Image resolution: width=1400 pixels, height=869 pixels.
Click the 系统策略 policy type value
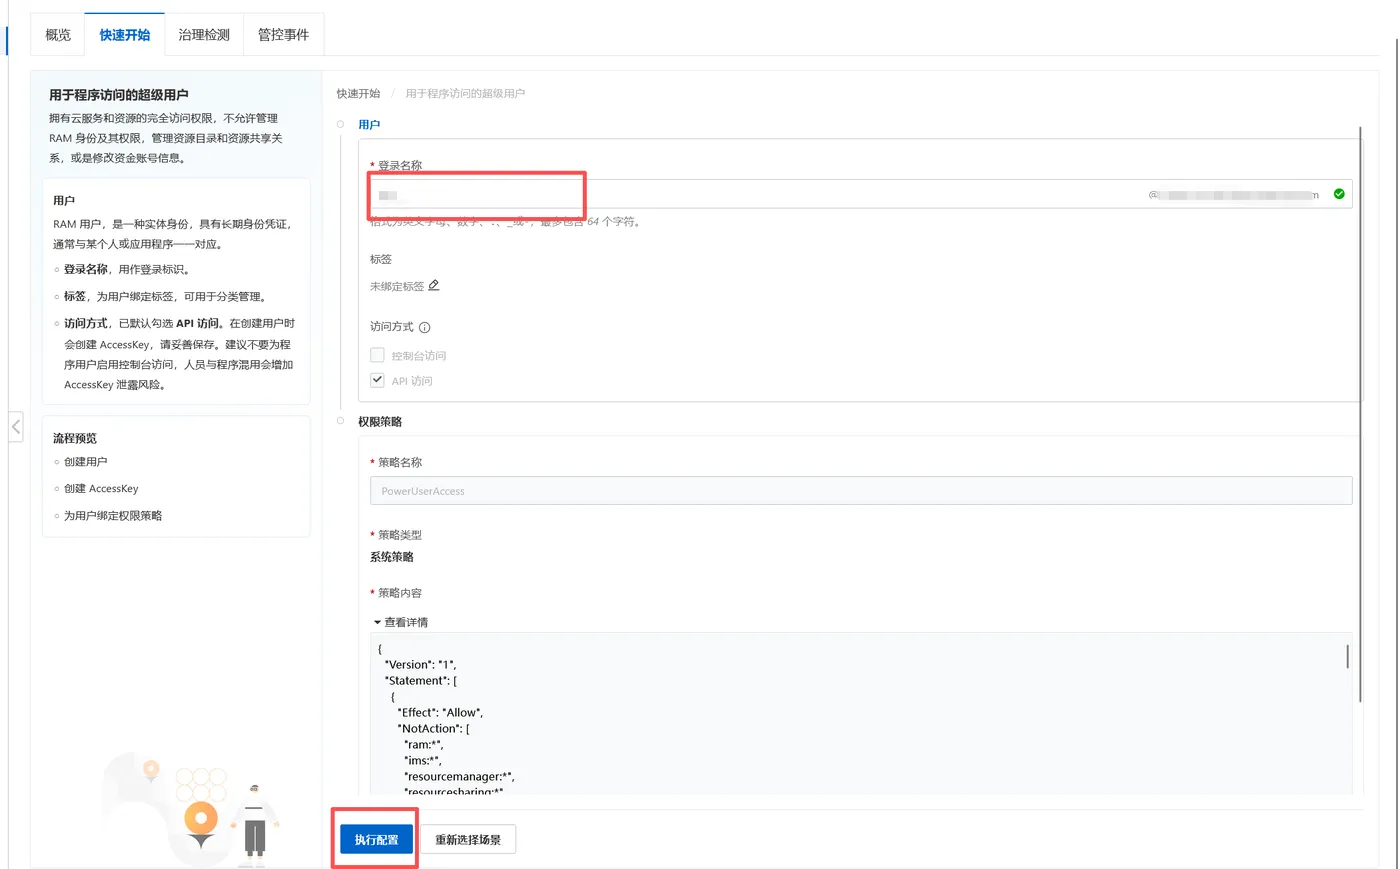tap(392, 557)
